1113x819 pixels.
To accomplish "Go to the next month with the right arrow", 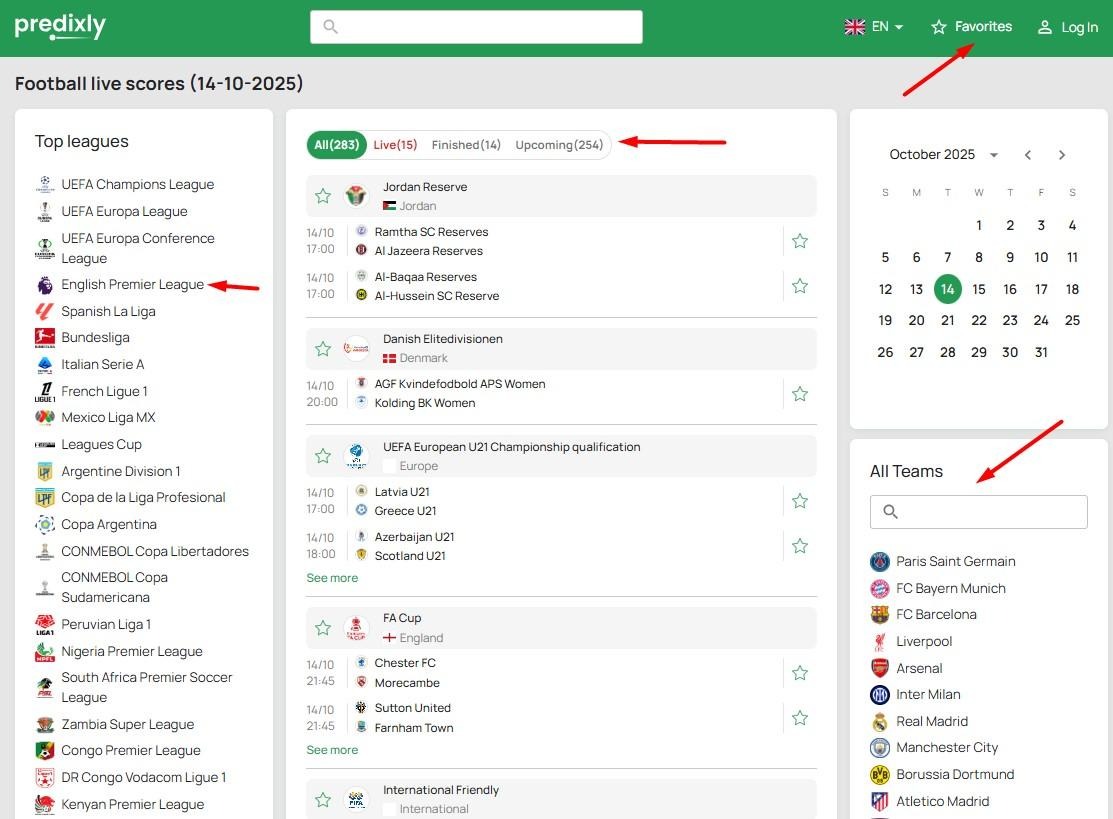I will tap(1063, 155).
